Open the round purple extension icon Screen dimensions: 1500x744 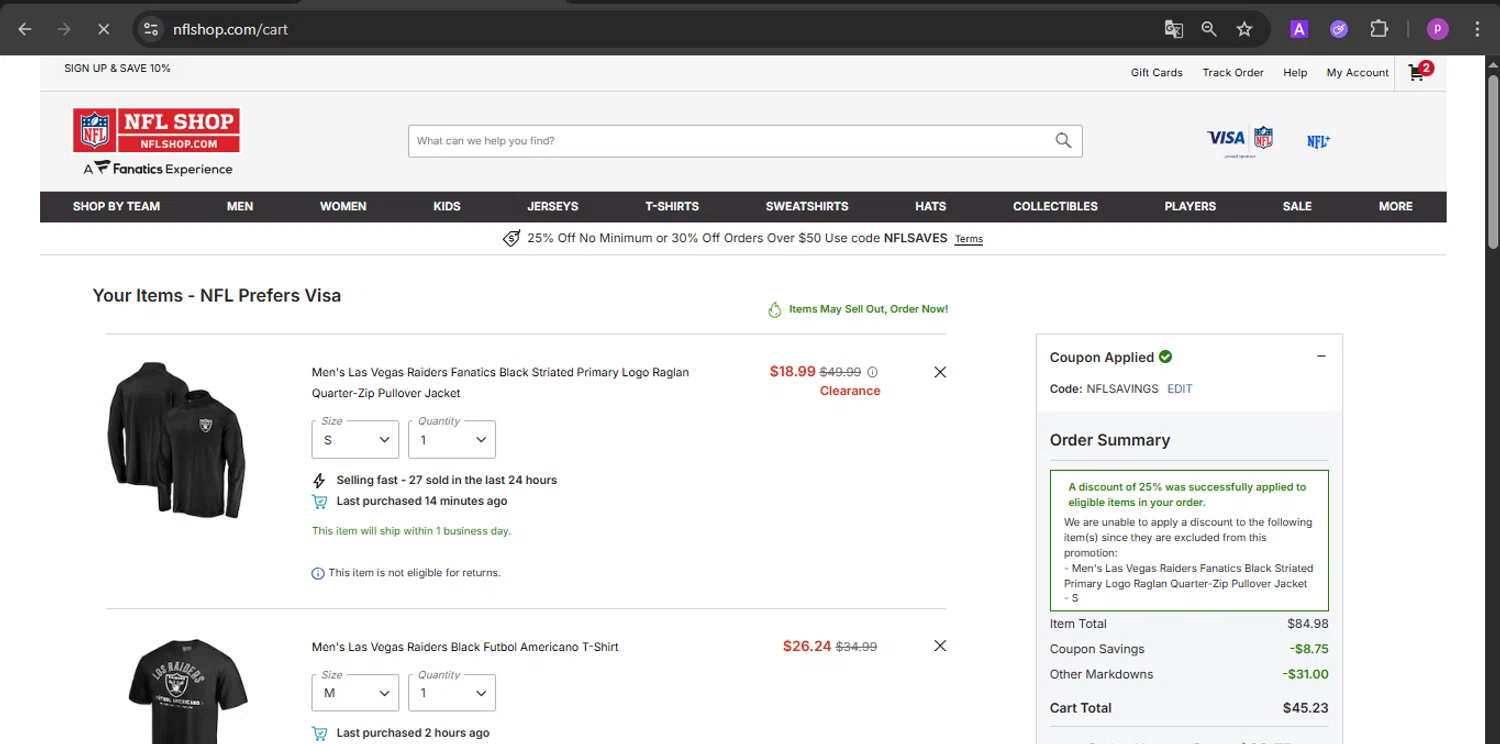[1339, 29]
